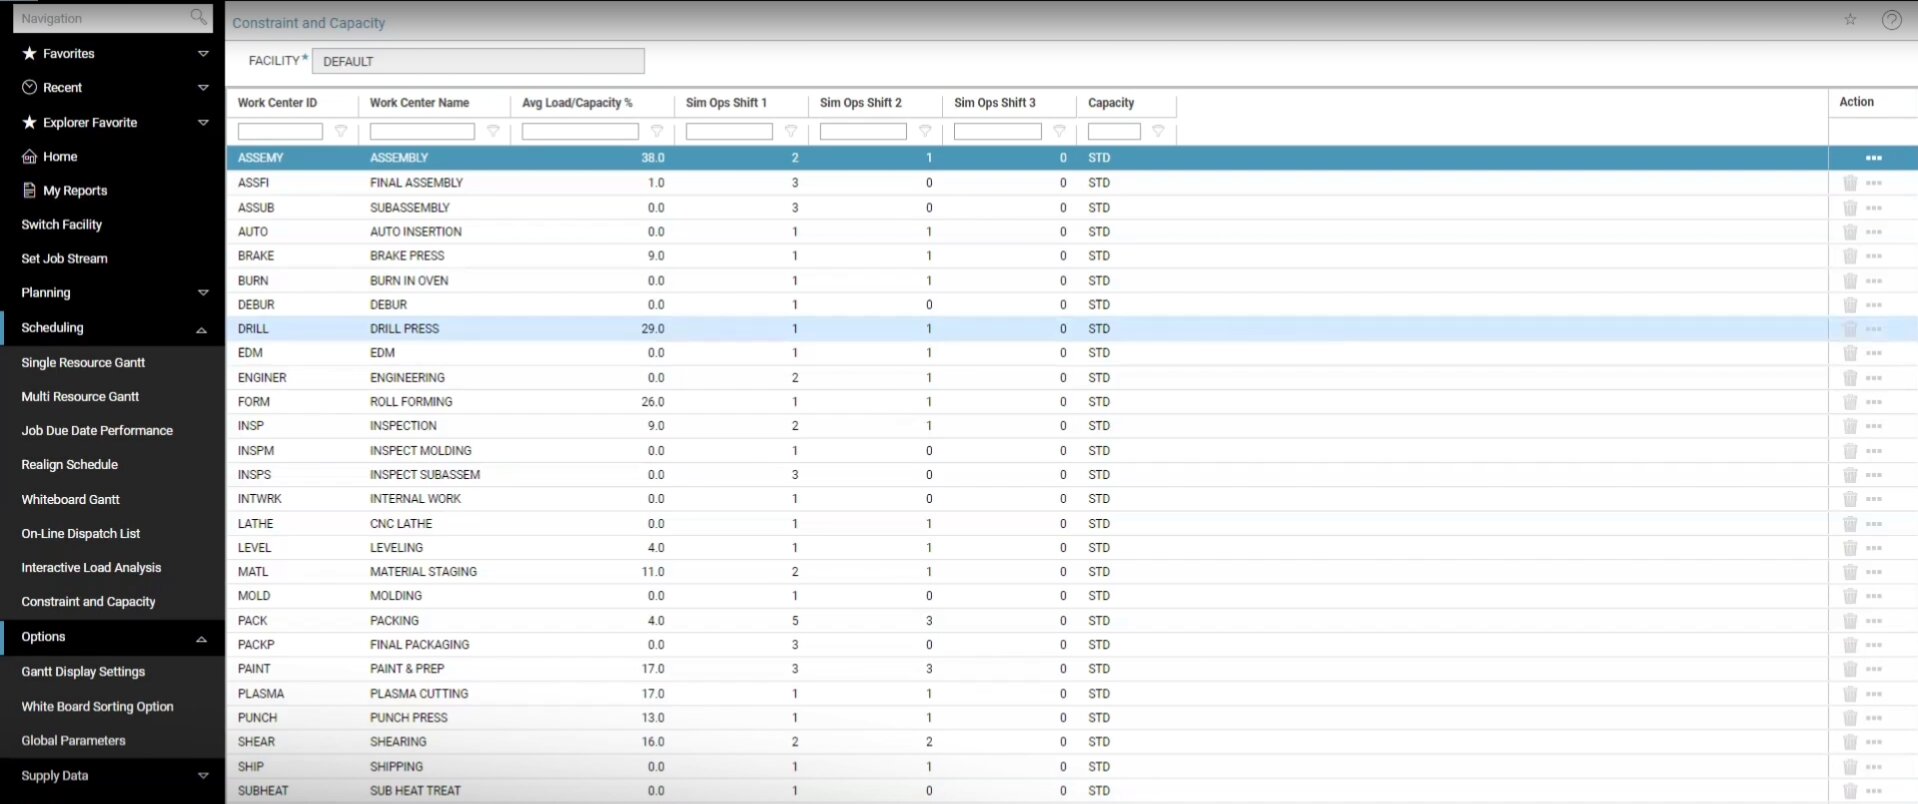Open Global Parameters option
Viewport: 1918px width, 804px height.
[x=73, y=741]
